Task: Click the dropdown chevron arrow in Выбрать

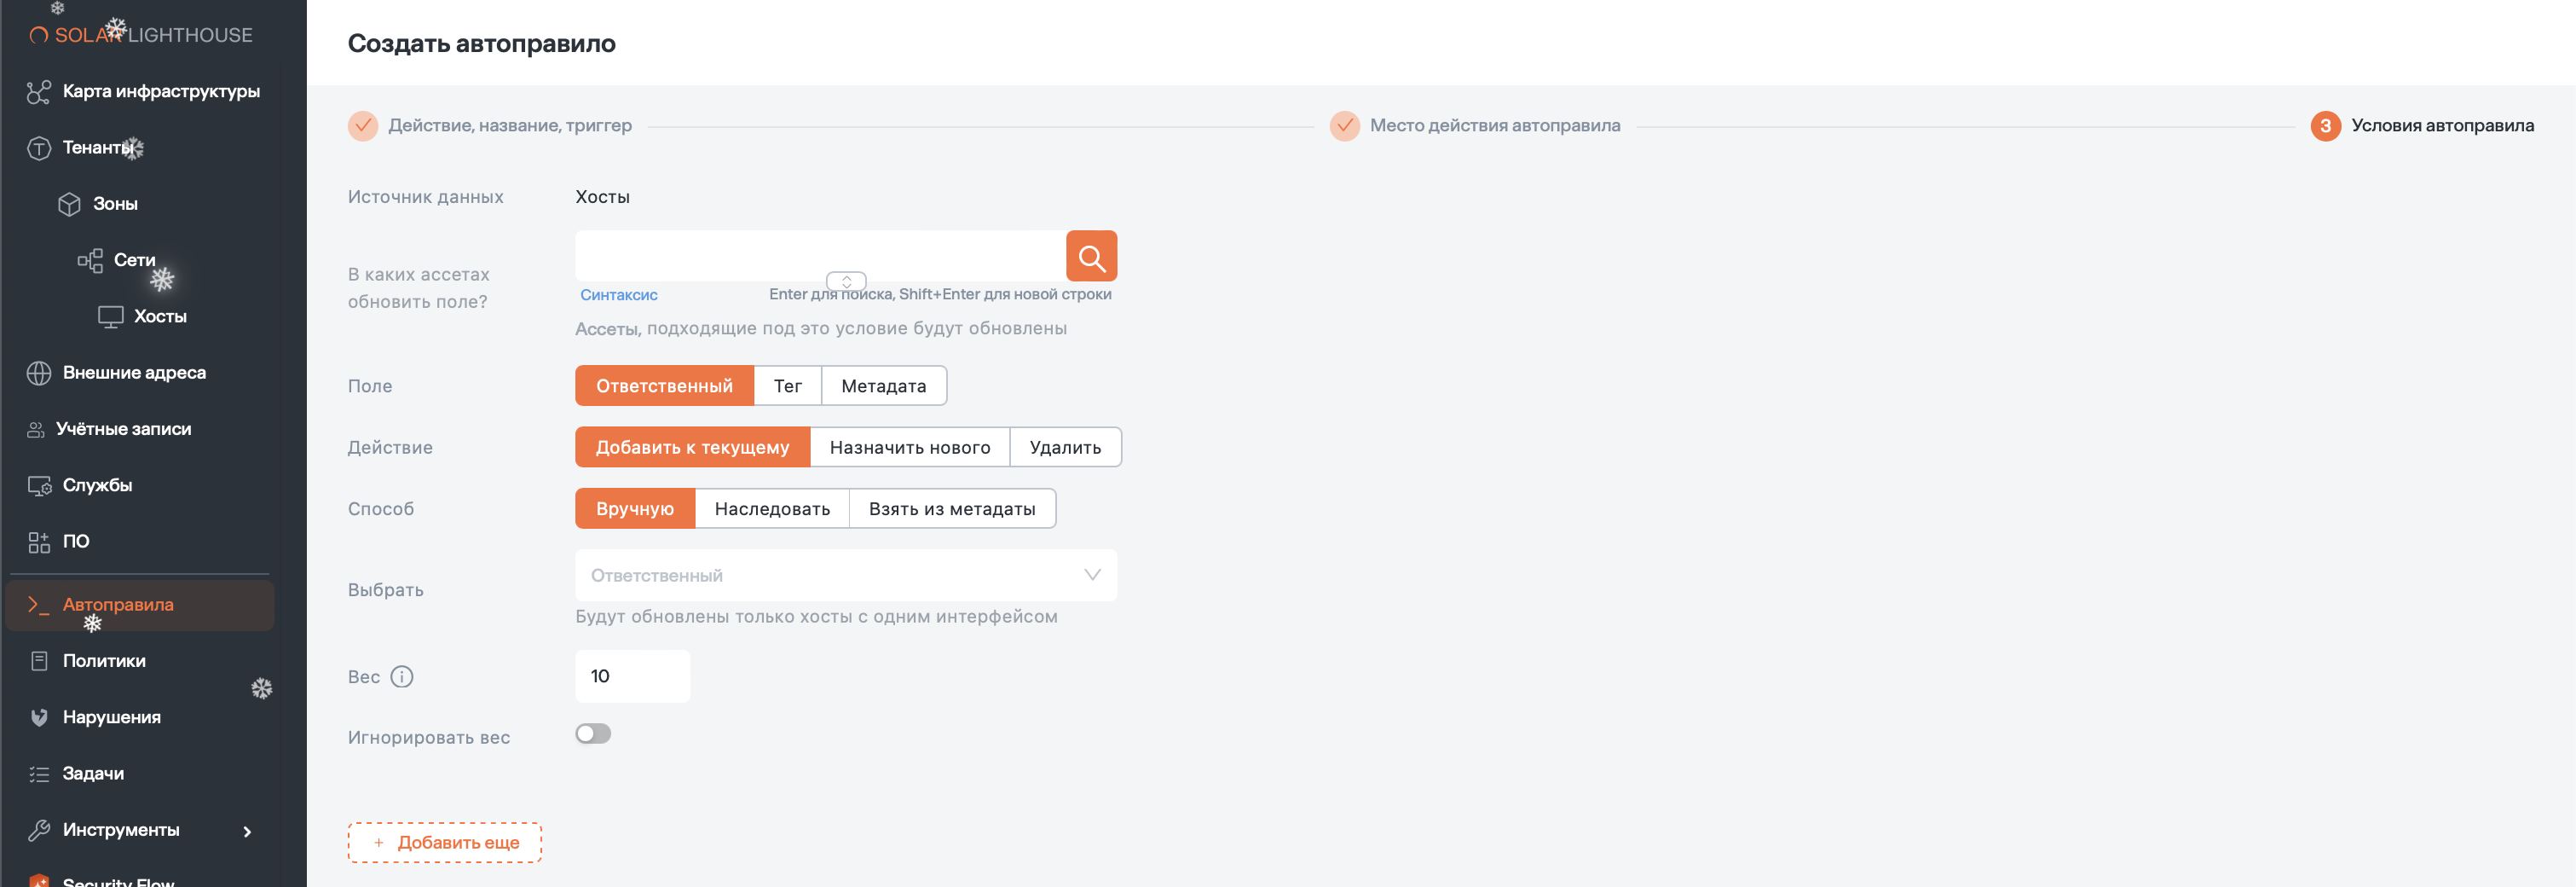Action: click(1092, 575)
